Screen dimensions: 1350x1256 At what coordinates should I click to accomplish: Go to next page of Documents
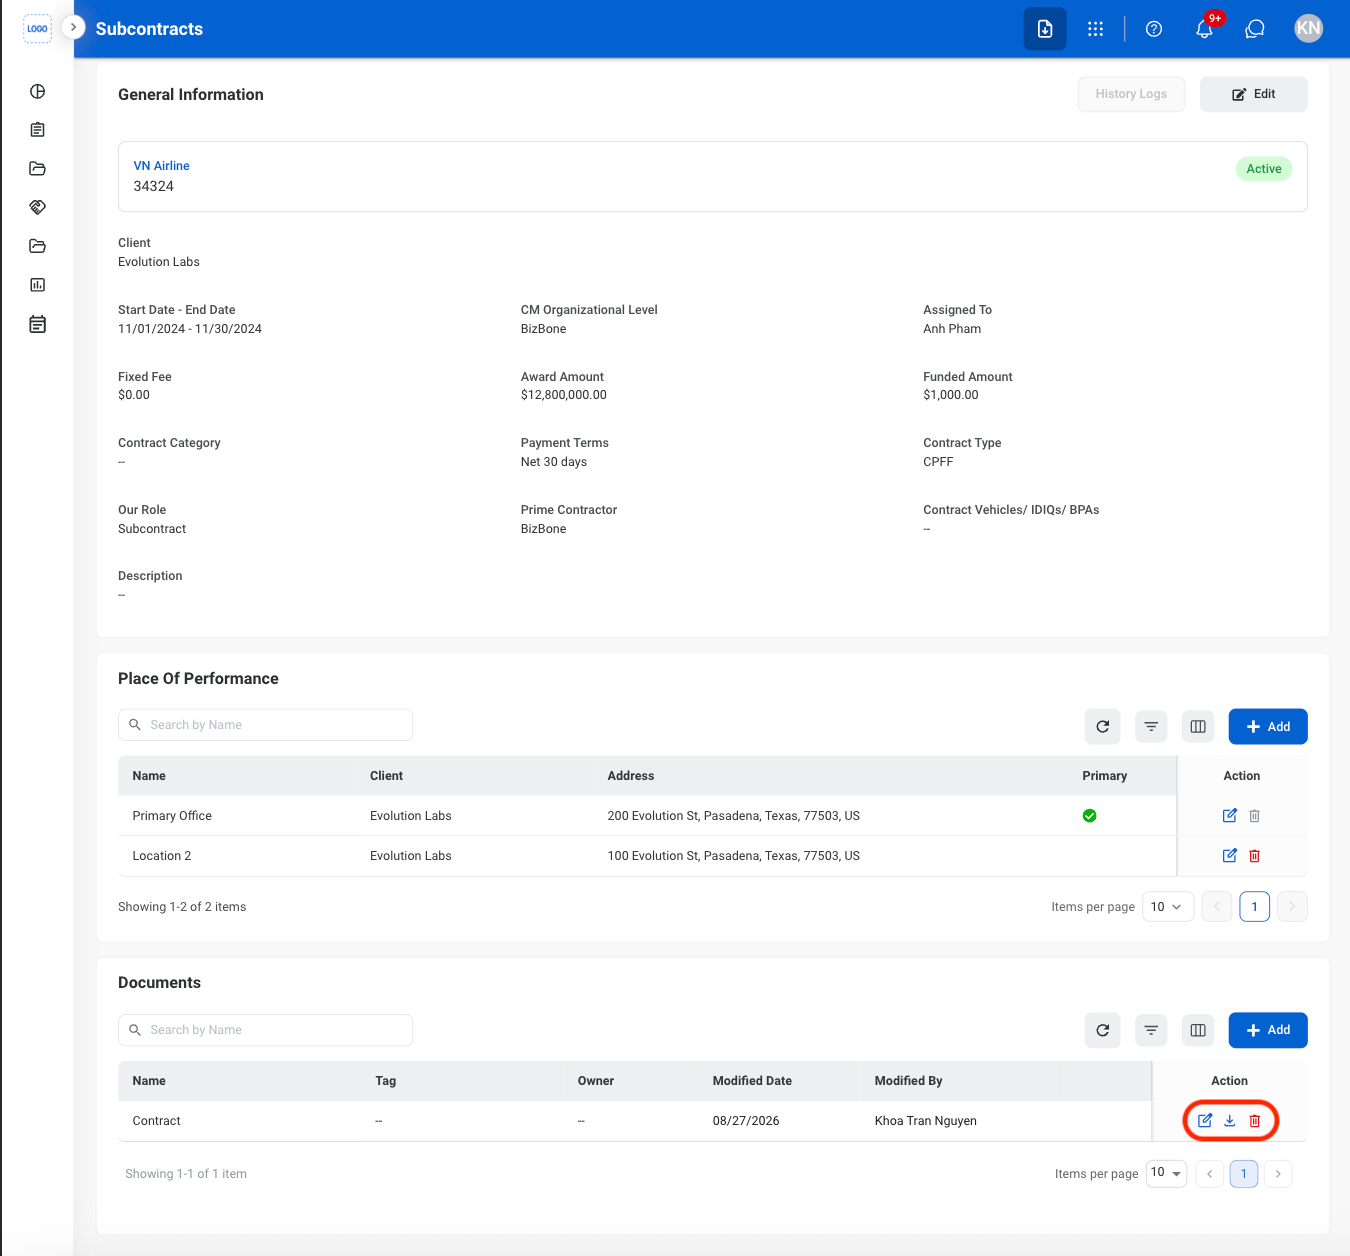point(1278,1174)
